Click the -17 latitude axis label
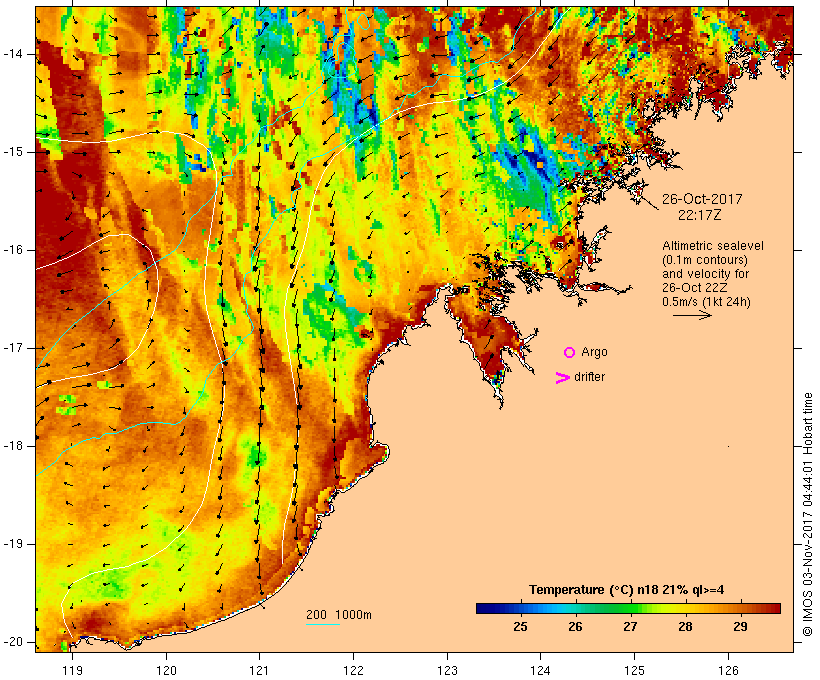Image resolution: width=820 pixels, height=680 pixels. 13,348
